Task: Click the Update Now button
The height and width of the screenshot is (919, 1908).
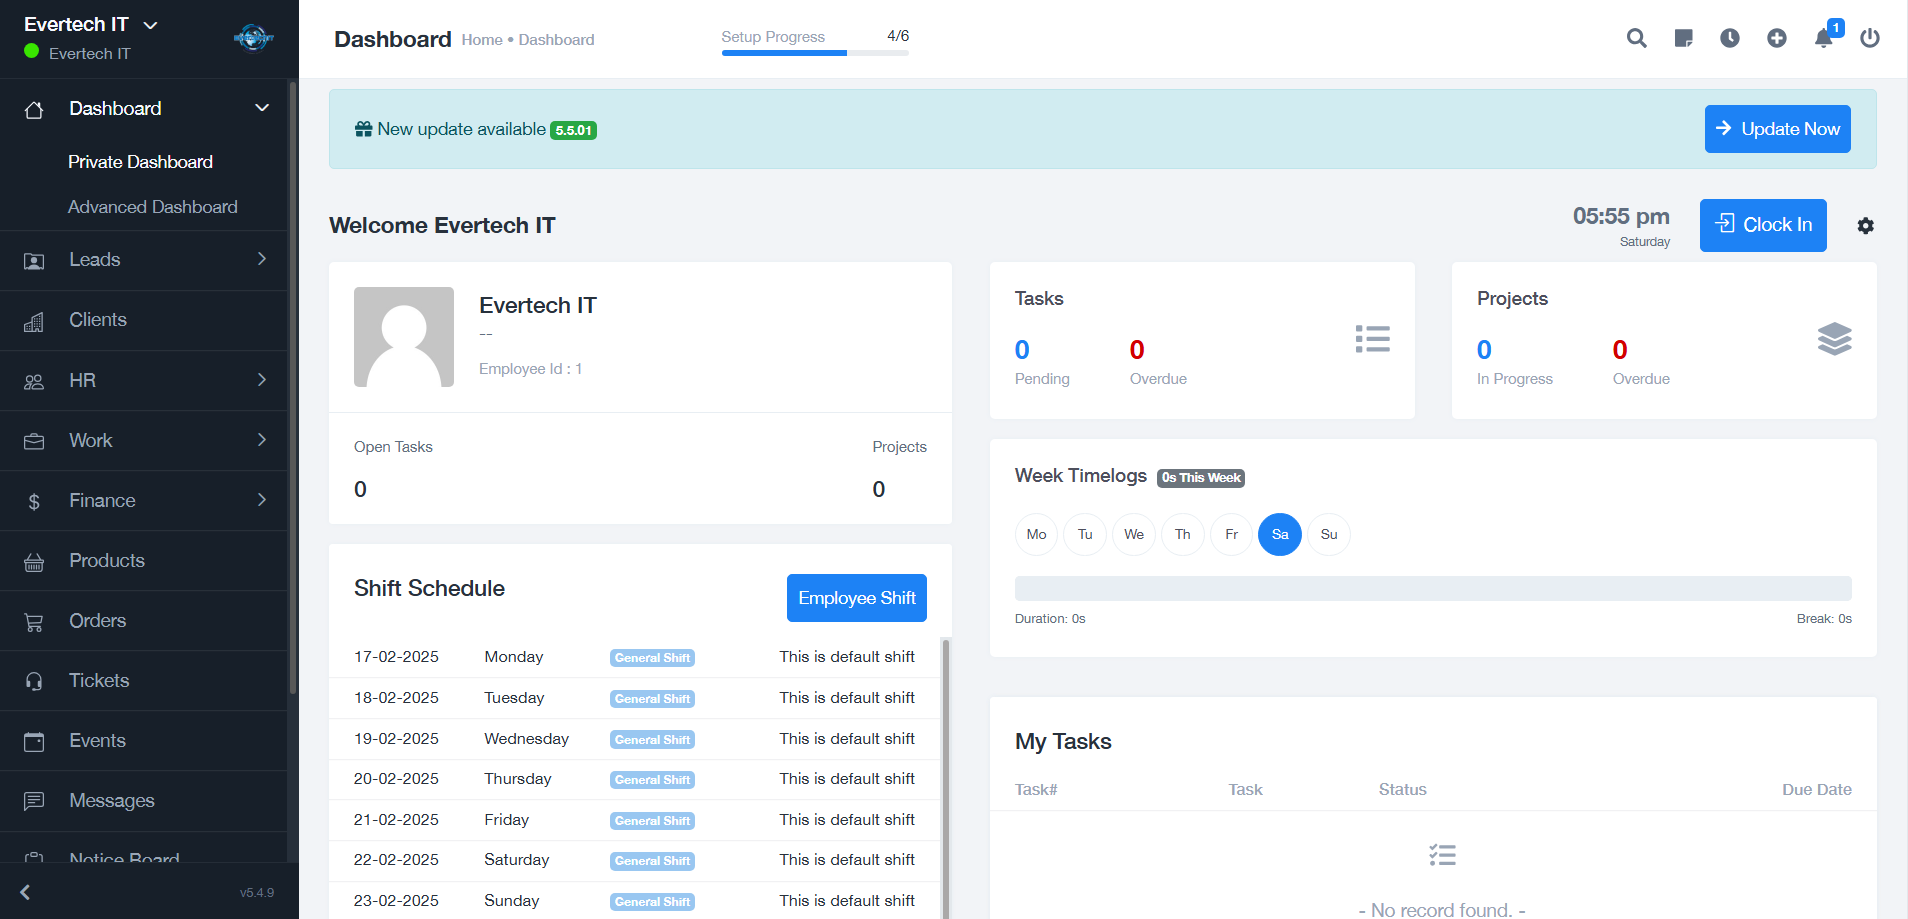Action: coord(1777,129)
